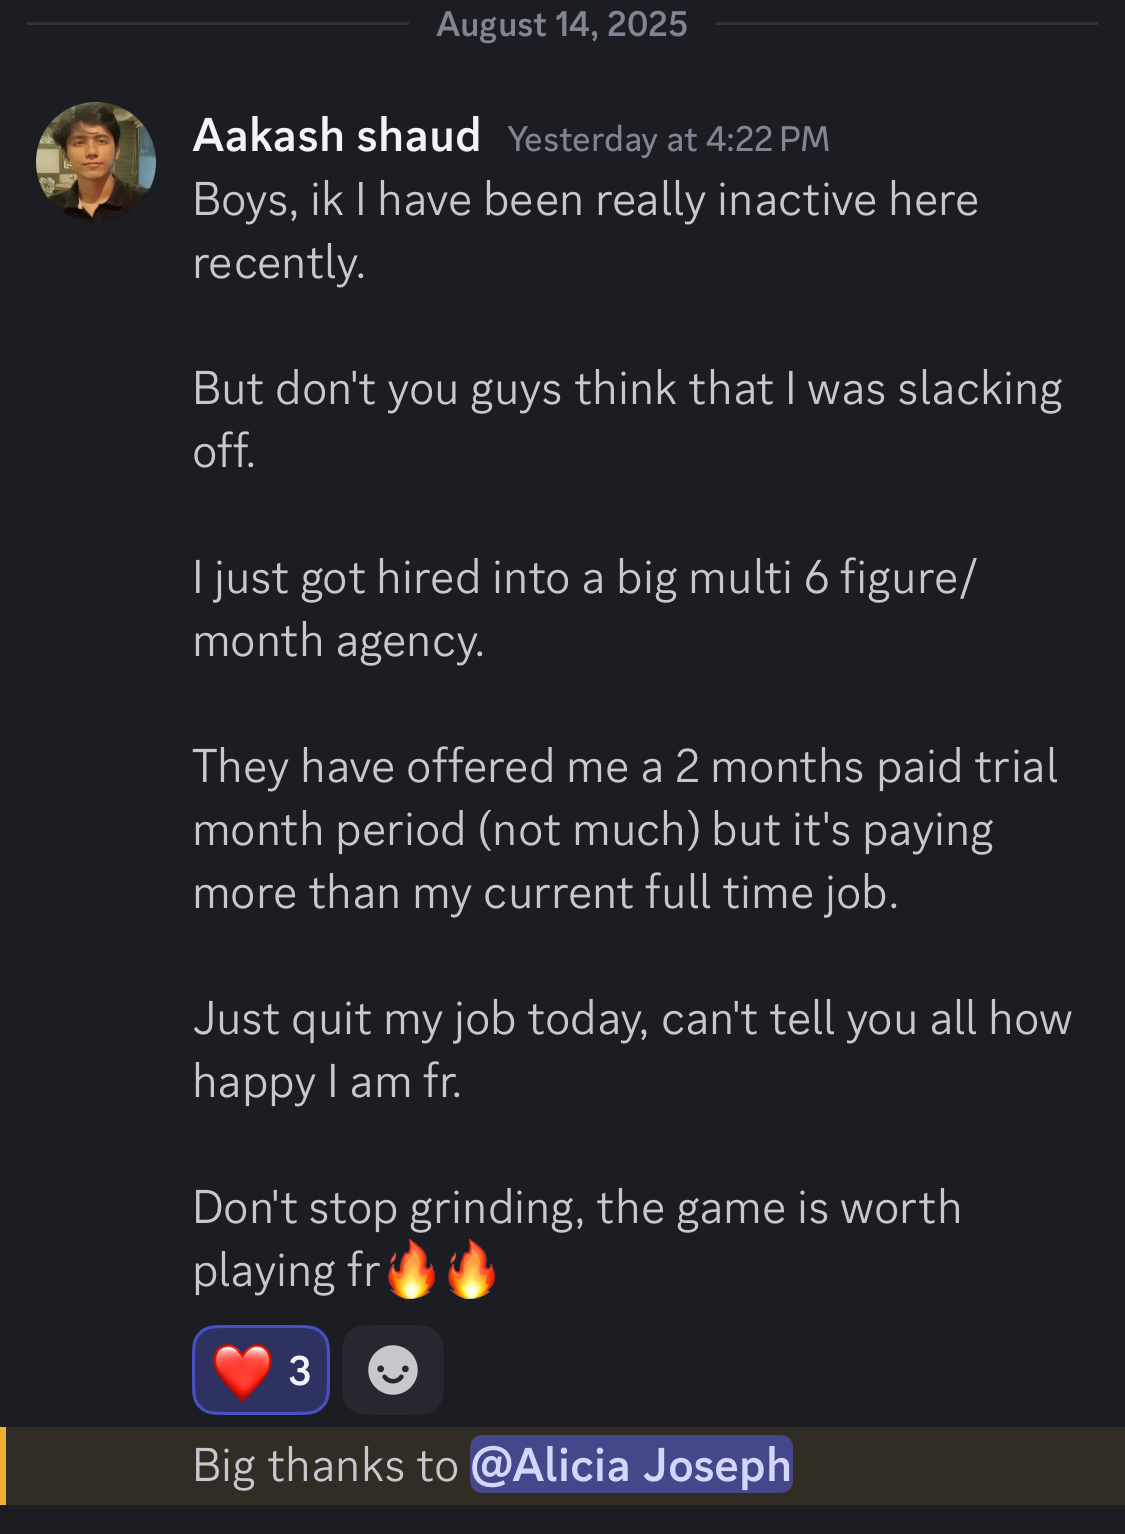Select the 'I was slacking off' paragraph

click(627, 420)
